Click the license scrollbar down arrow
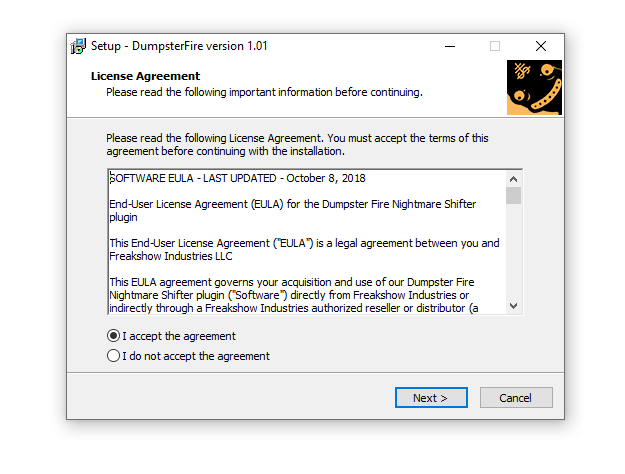This screenshot has width=625, height=474. (x=513, y=306)
